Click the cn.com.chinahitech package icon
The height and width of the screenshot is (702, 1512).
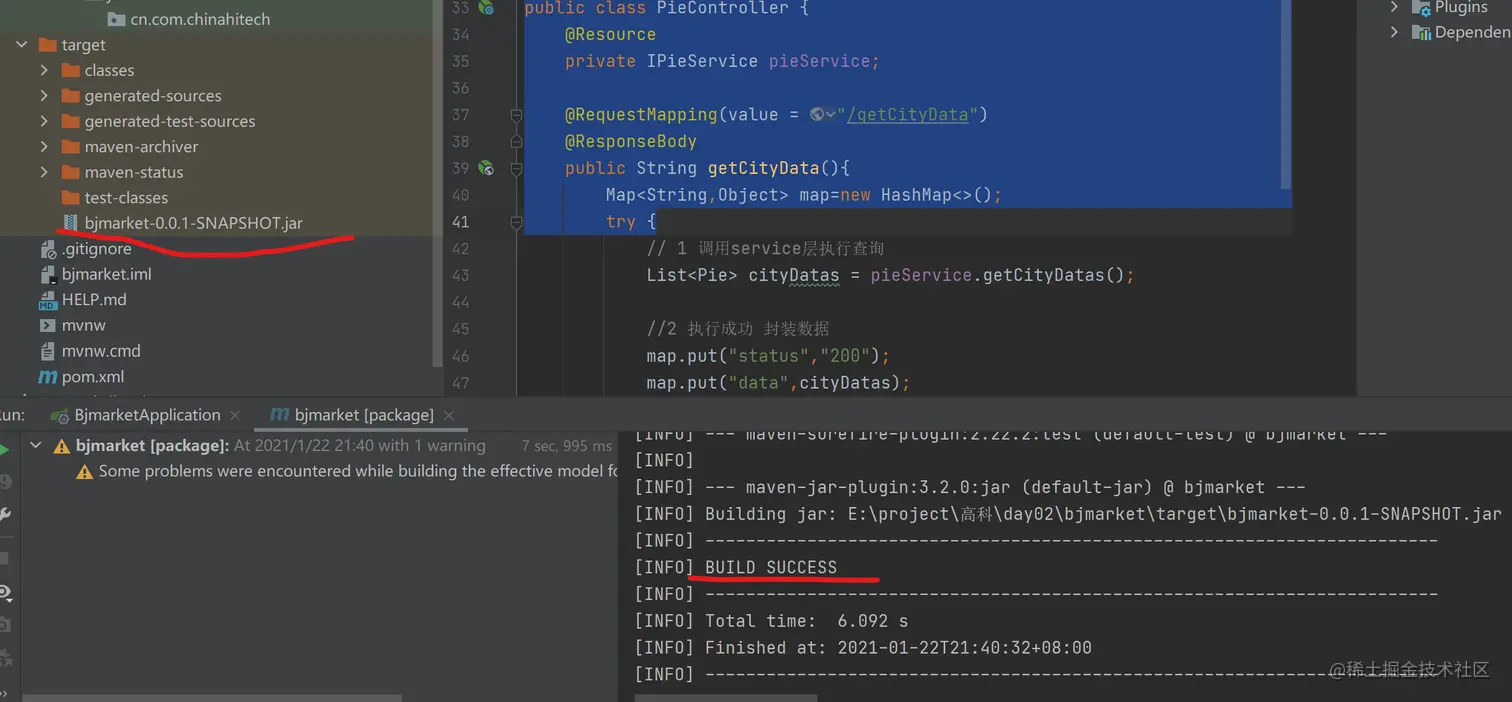[116, 19]
